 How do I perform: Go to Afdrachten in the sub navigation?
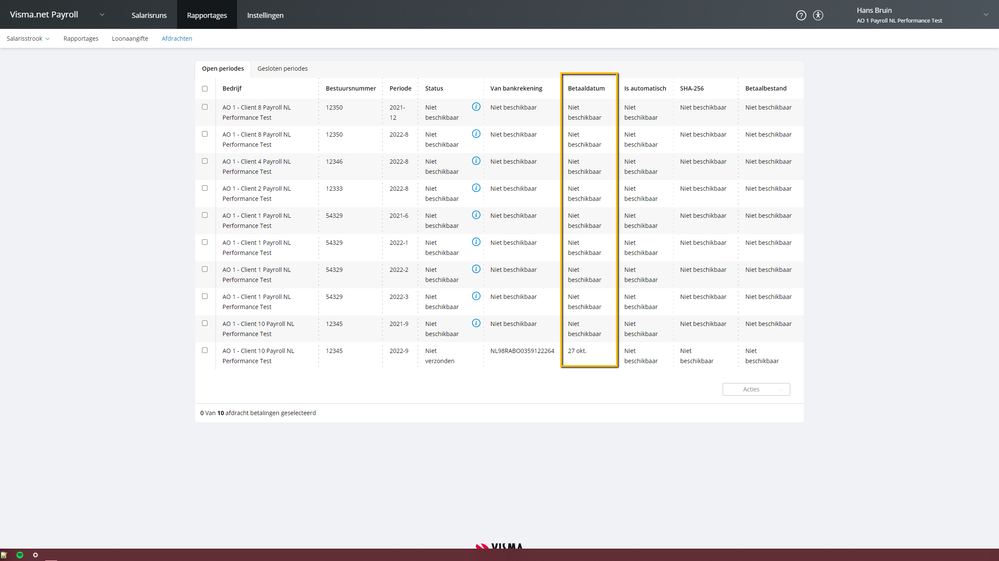176,38
